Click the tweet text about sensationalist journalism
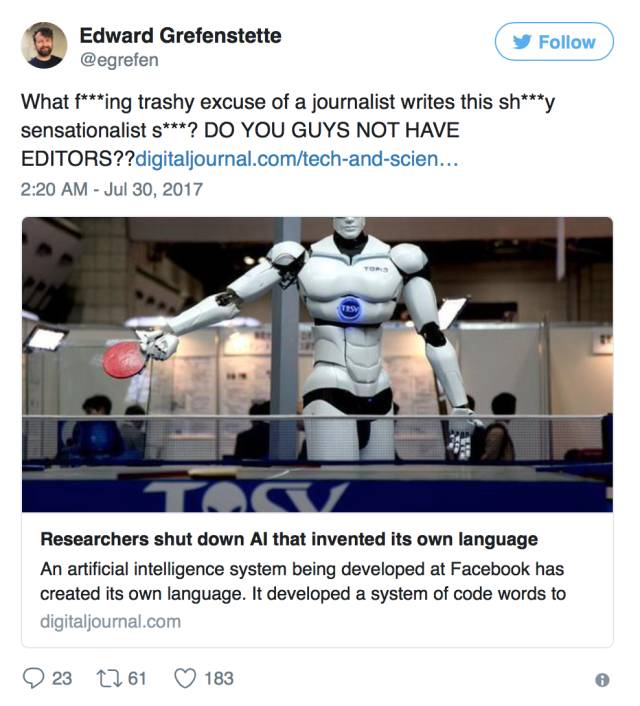640x706 pixels. [288, 130]
